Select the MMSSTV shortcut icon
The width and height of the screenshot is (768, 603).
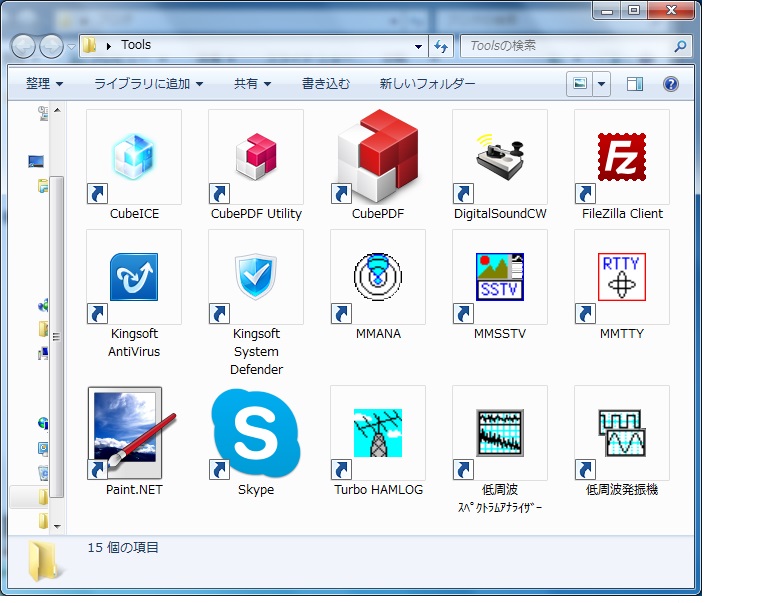[500, 277]
